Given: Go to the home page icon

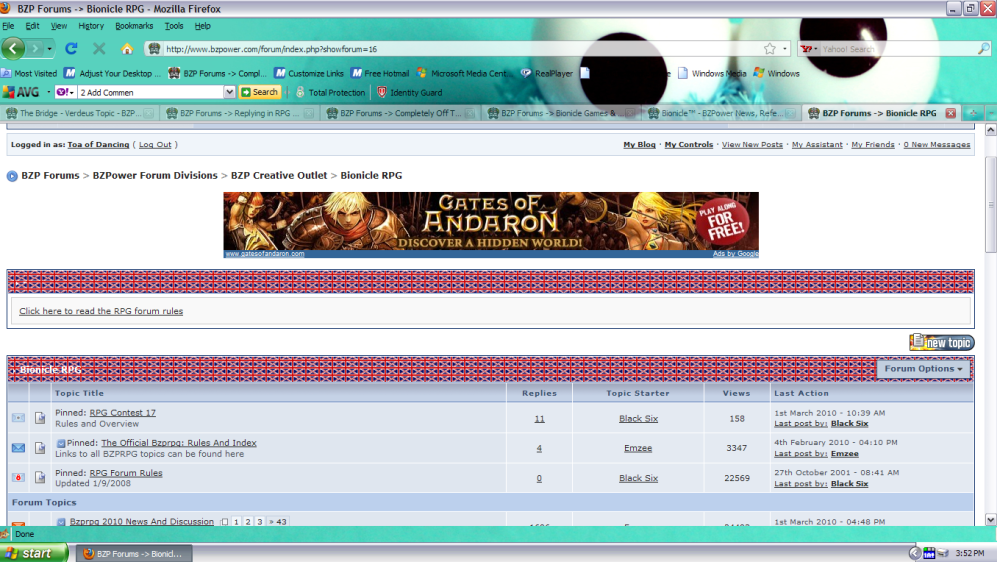Looking at the screenshot, I should (x=127, y=48).
